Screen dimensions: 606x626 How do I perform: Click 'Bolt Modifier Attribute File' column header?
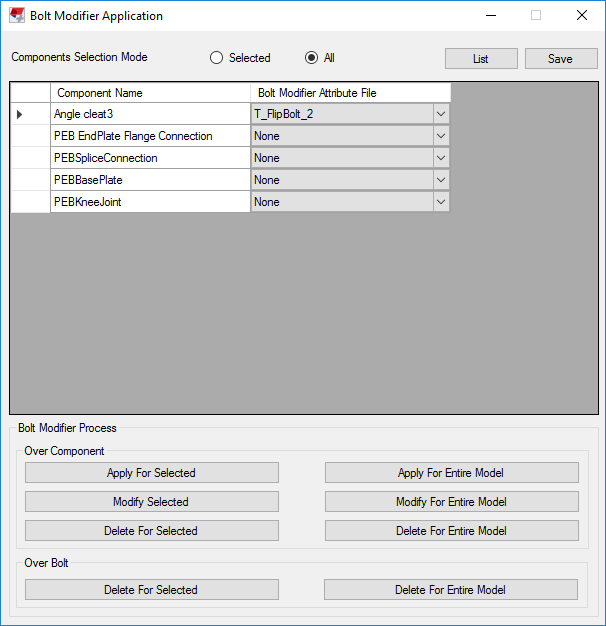(x=351, y=93)
